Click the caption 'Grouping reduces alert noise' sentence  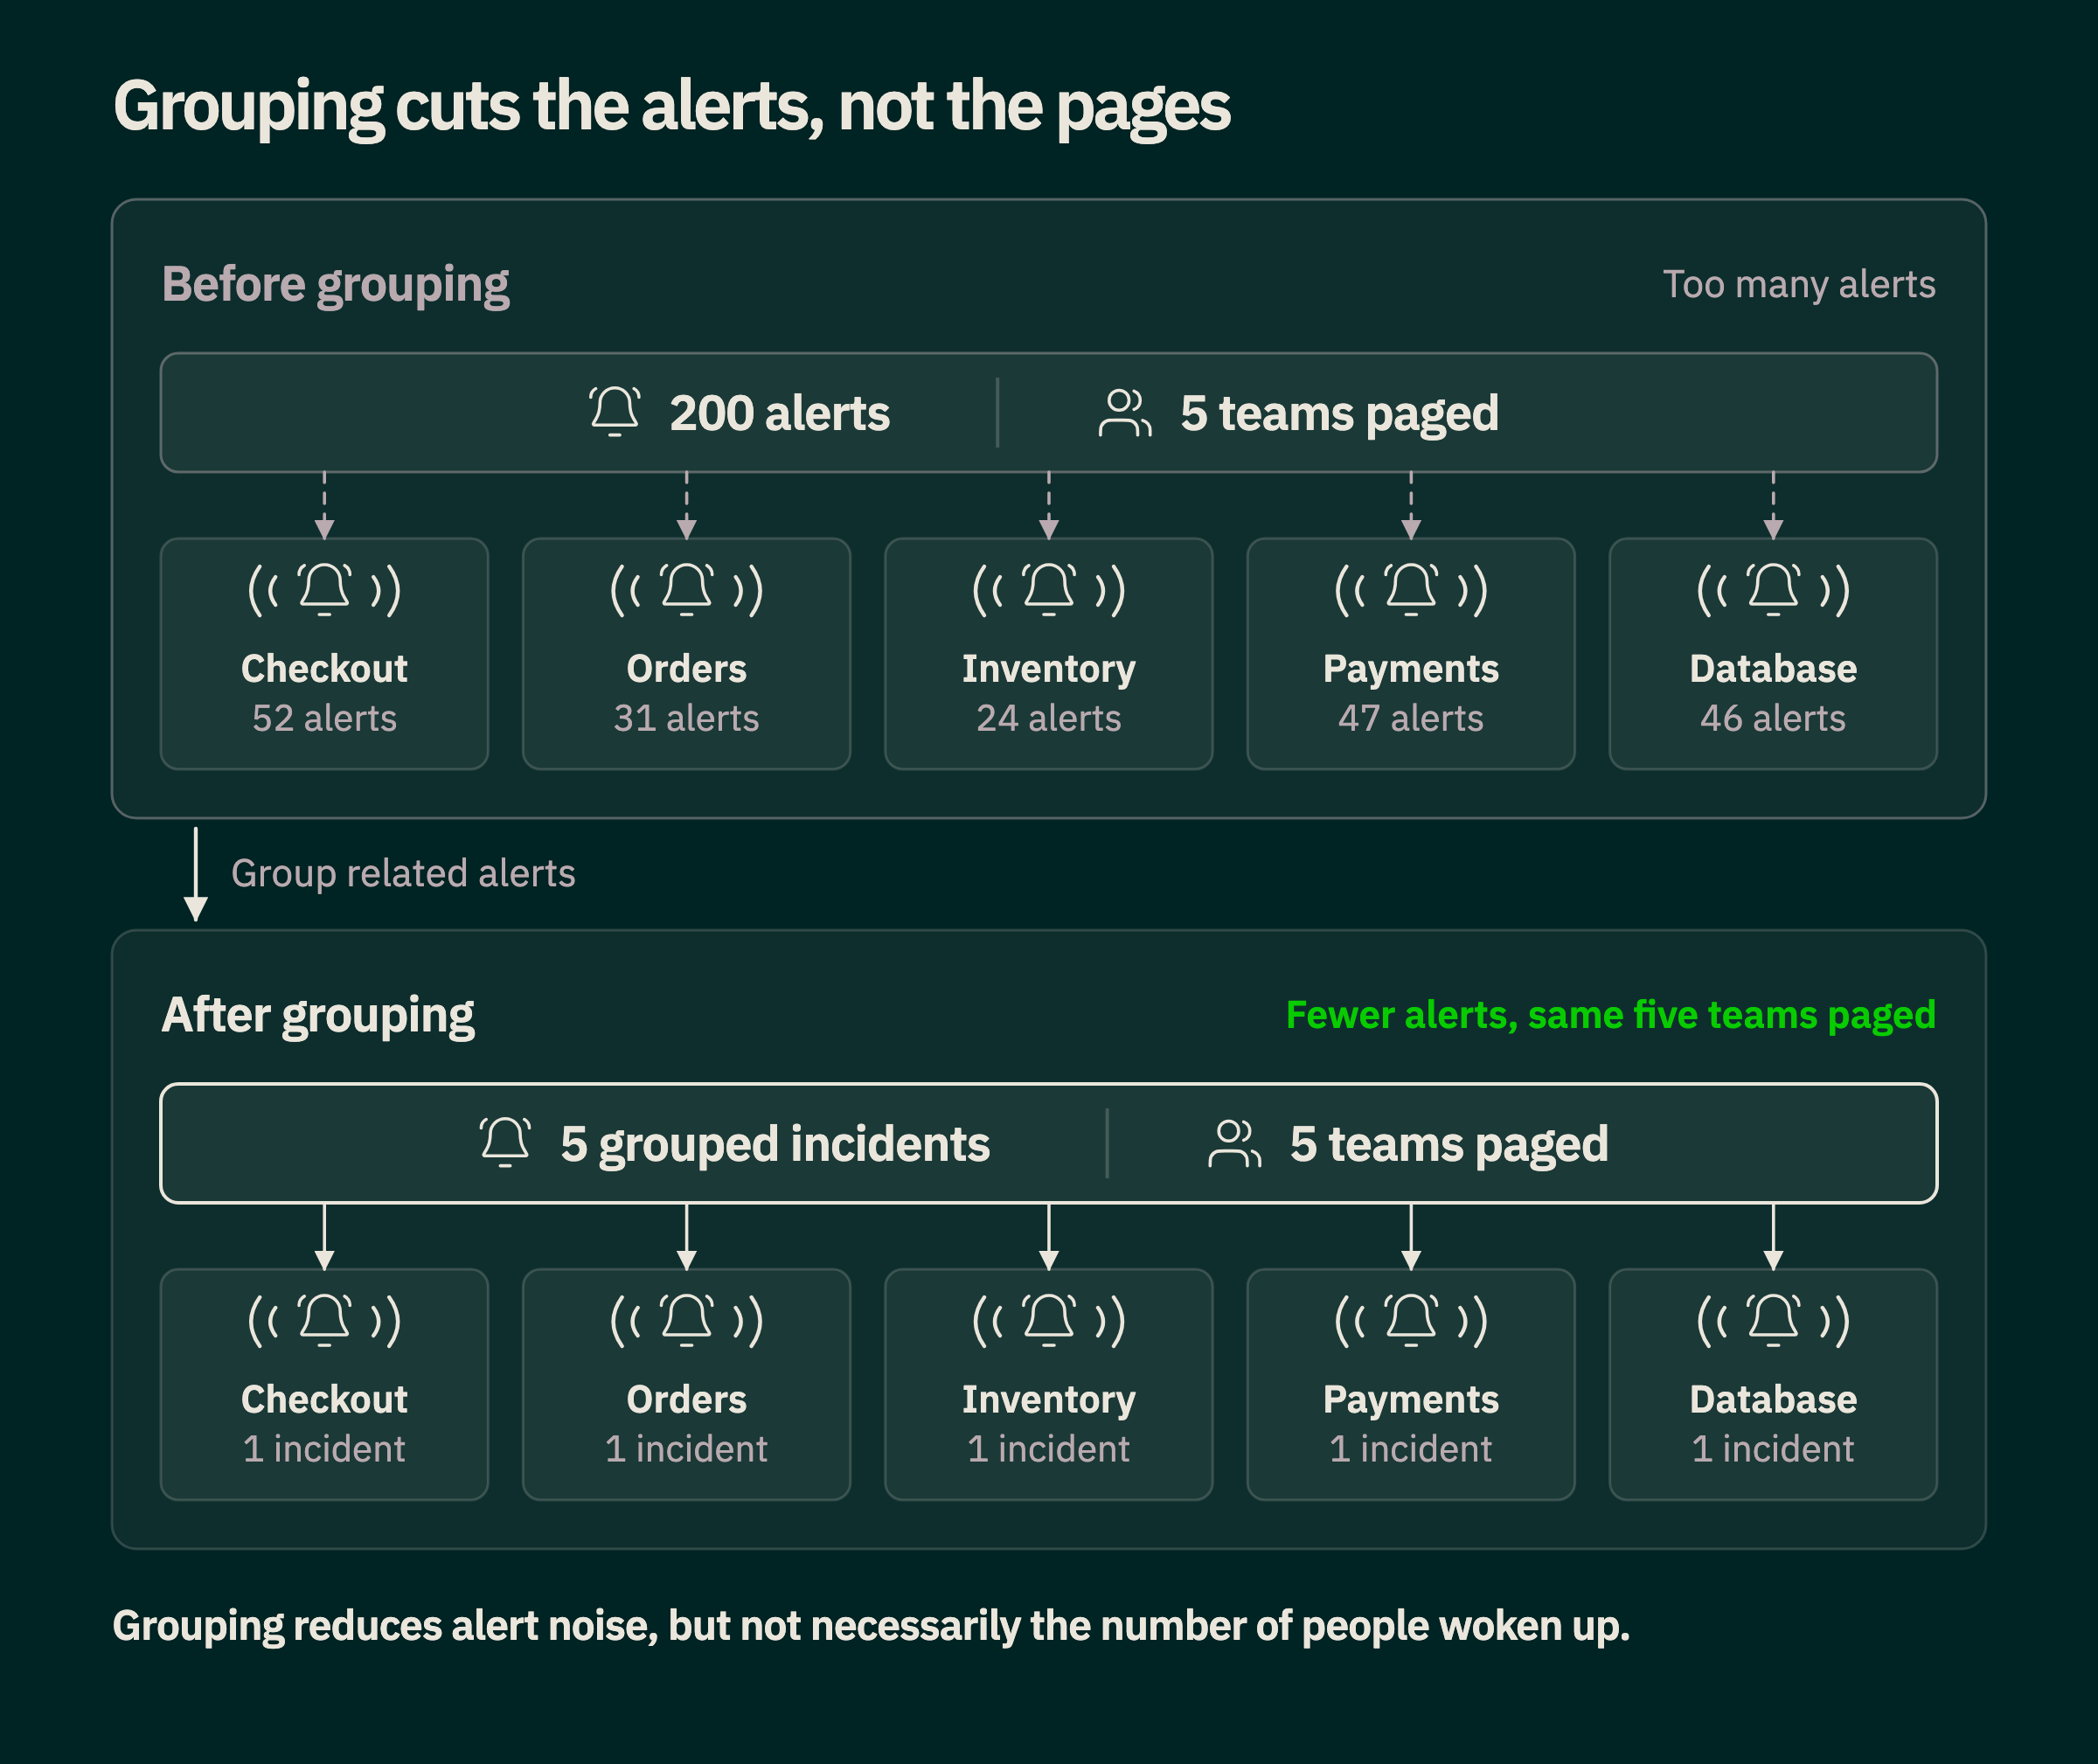[x=871, y=1627]
